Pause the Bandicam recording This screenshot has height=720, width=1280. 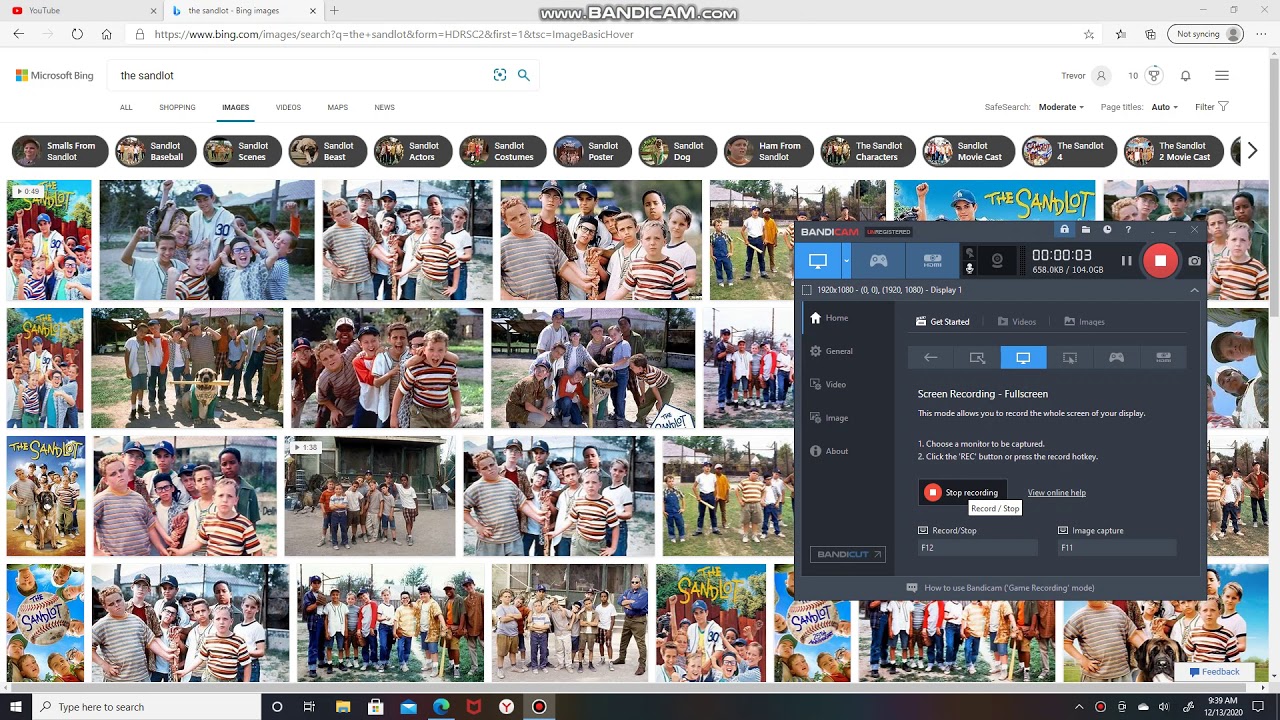click(1126, 261)
